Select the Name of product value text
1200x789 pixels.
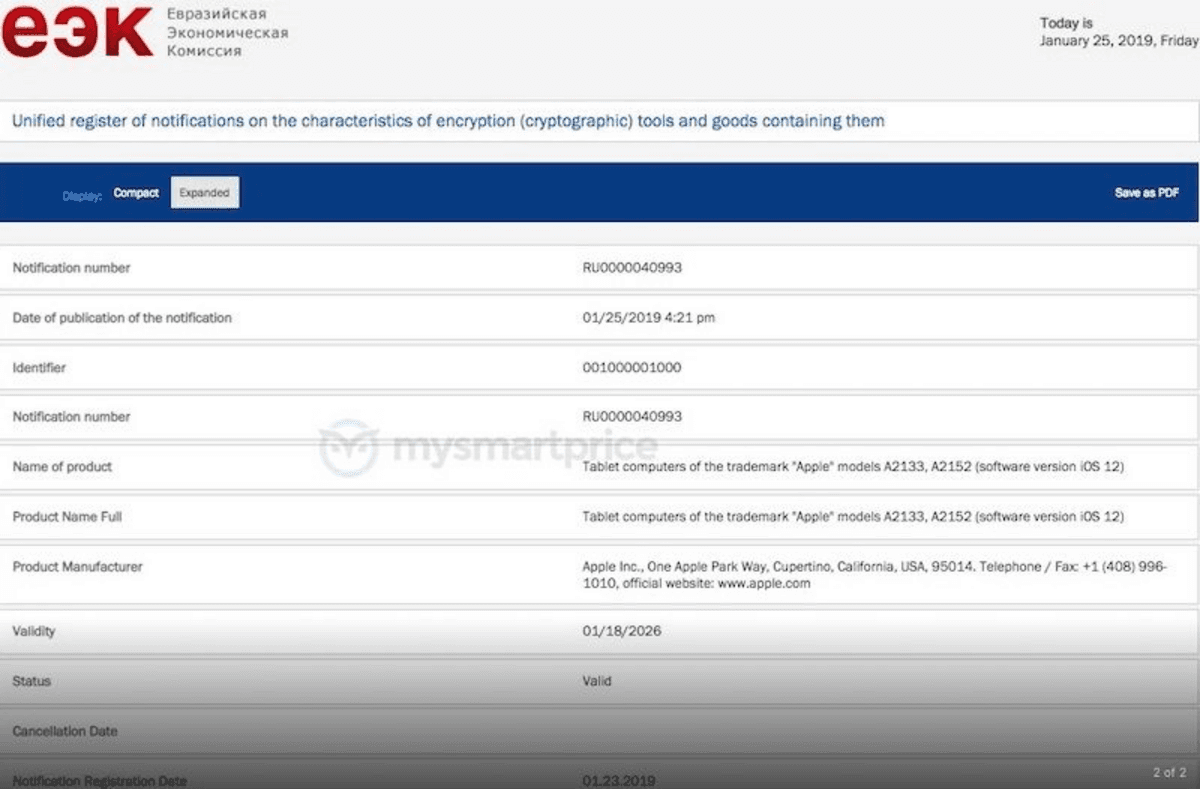click(x=853, y=467)
